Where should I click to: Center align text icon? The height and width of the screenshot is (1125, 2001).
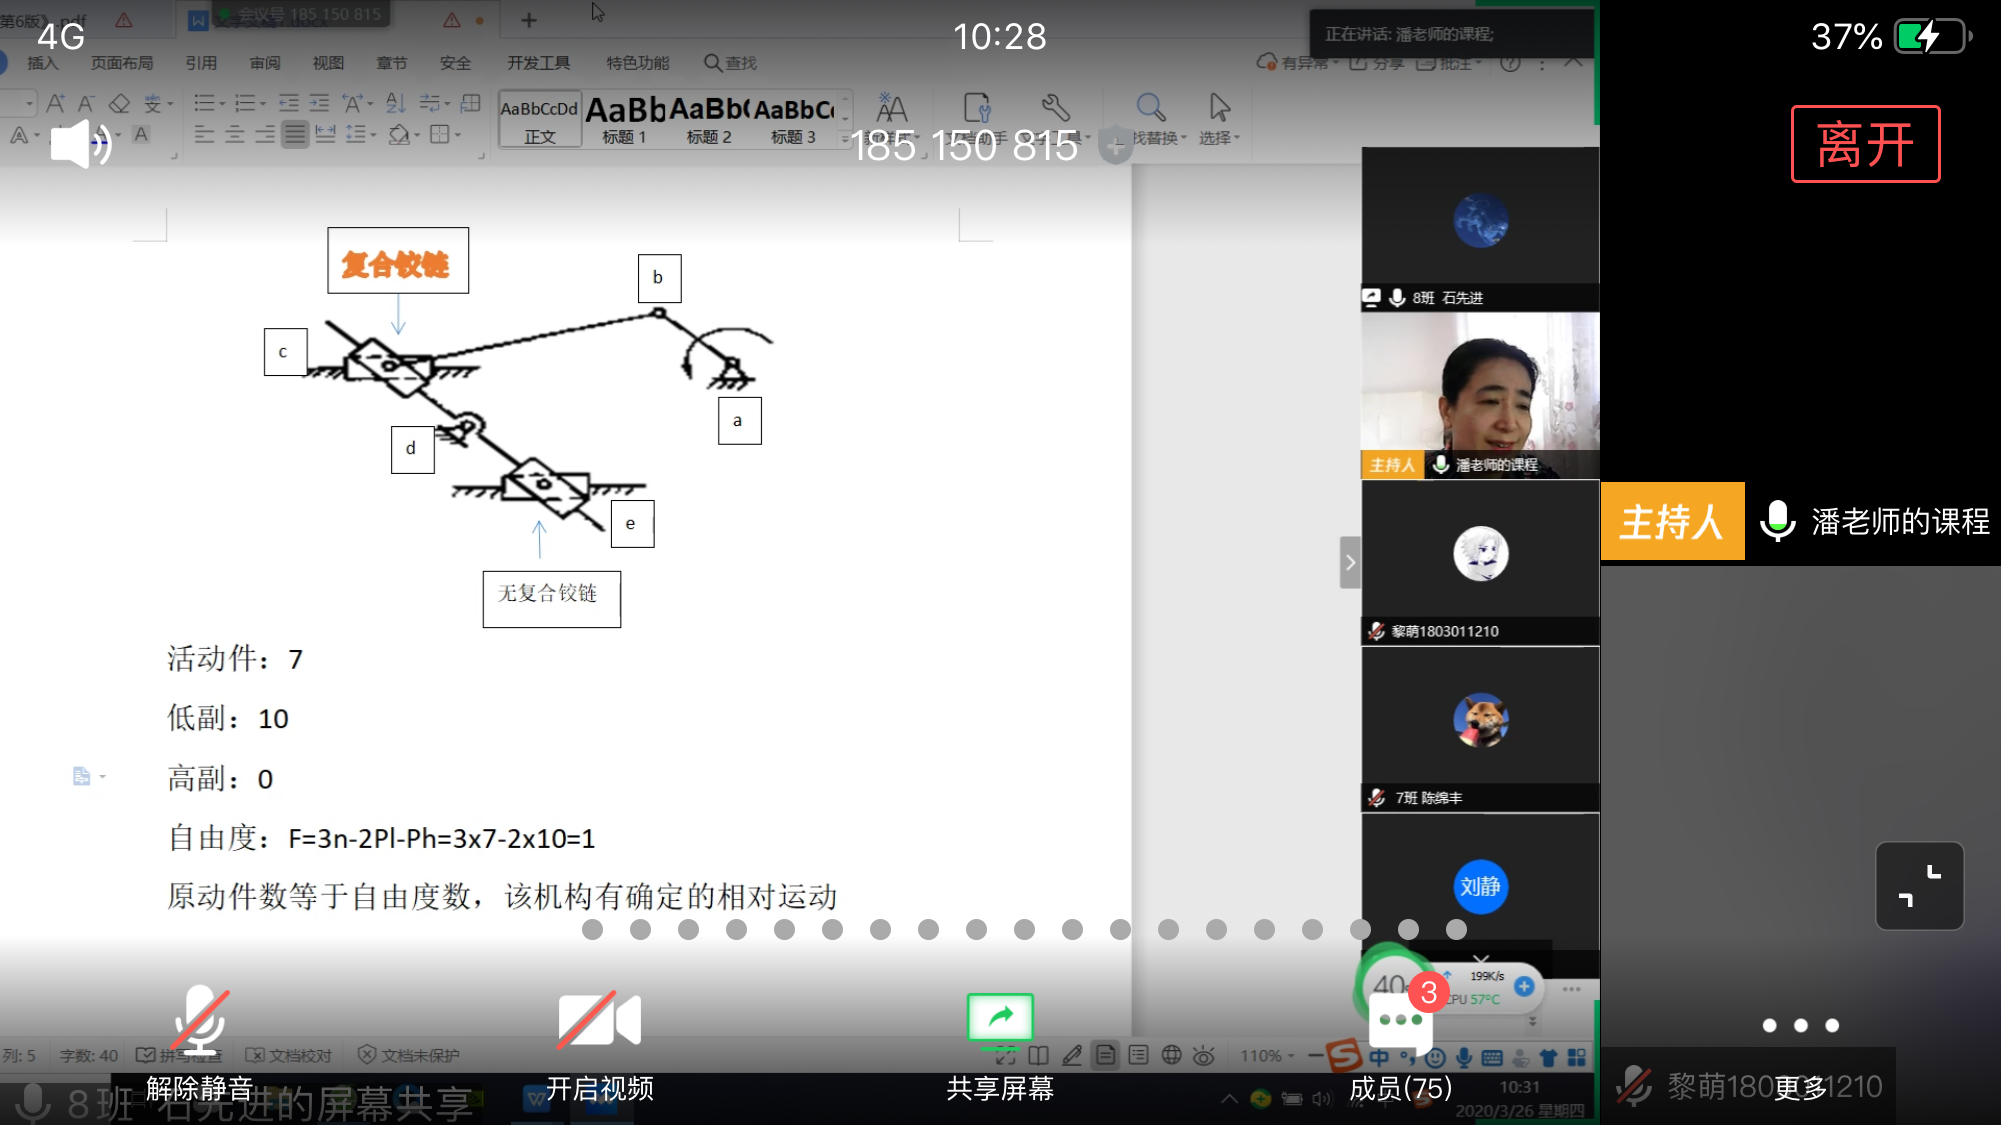[235, 134]
